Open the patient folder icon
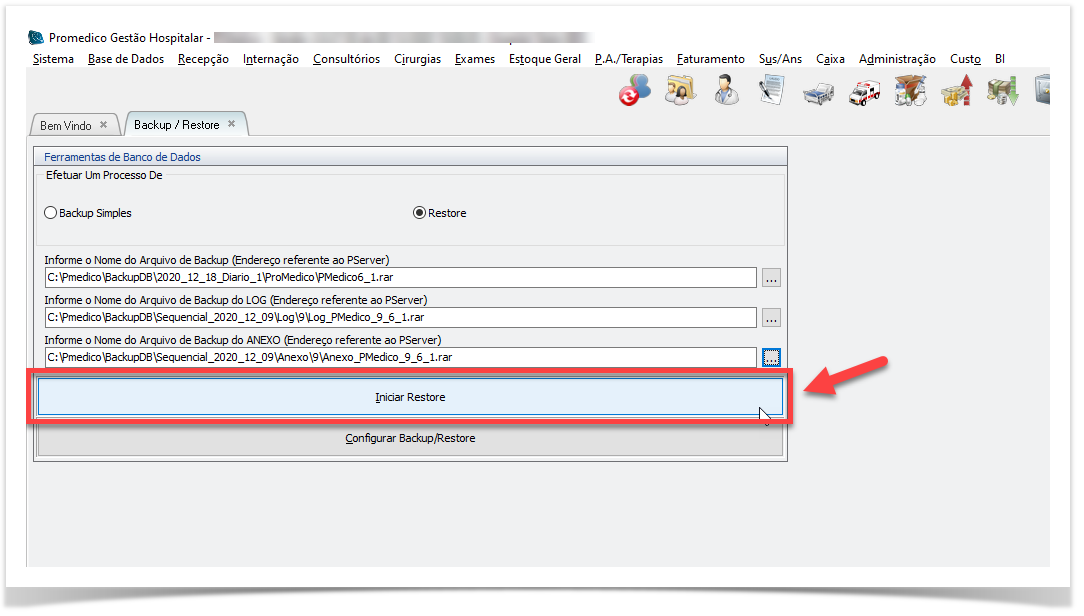Screen dimensions: 1084x616 pos(681,91)
